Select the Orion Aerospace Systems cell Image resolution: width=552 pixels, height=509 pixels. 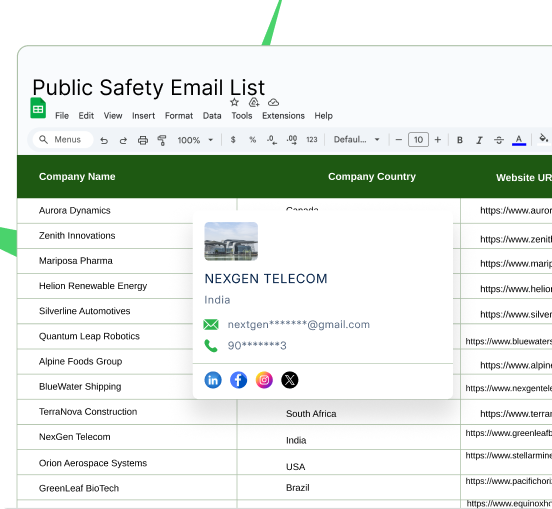point(127,463)
